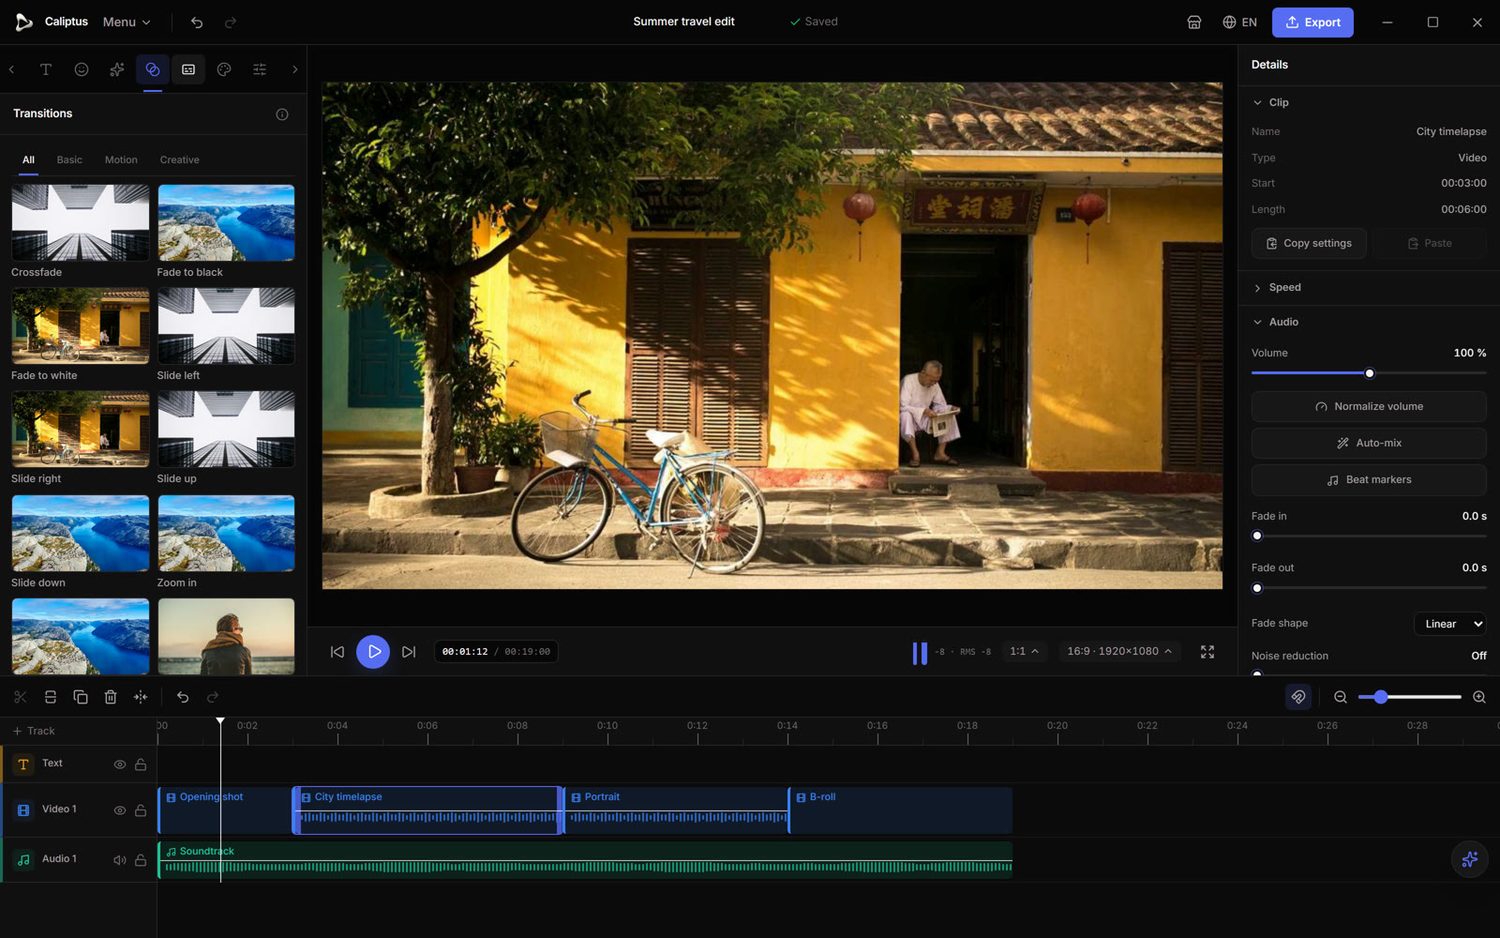Open the Menu dropdown
This screenshot has width=1500, height=938.
click(126, 22)
